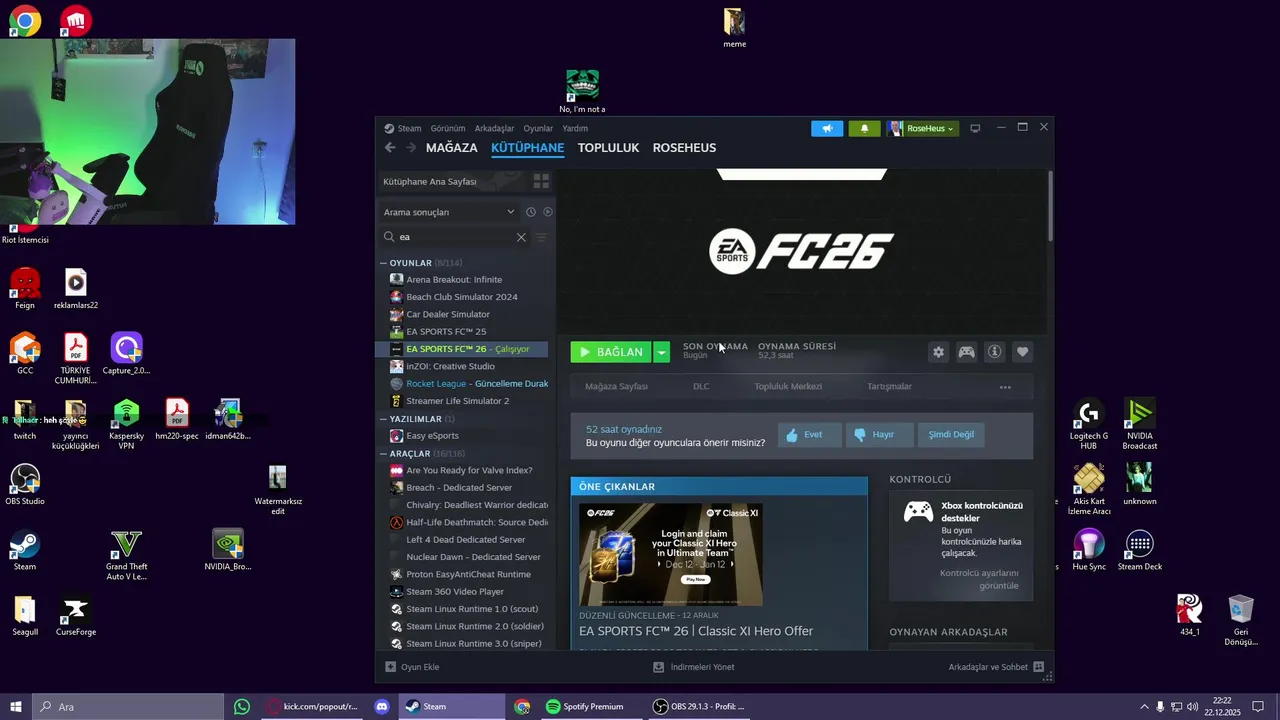The image size is (1280, 720).
Task: Go forward with the Steam navigation arrow
Action: tap(411, 147)
